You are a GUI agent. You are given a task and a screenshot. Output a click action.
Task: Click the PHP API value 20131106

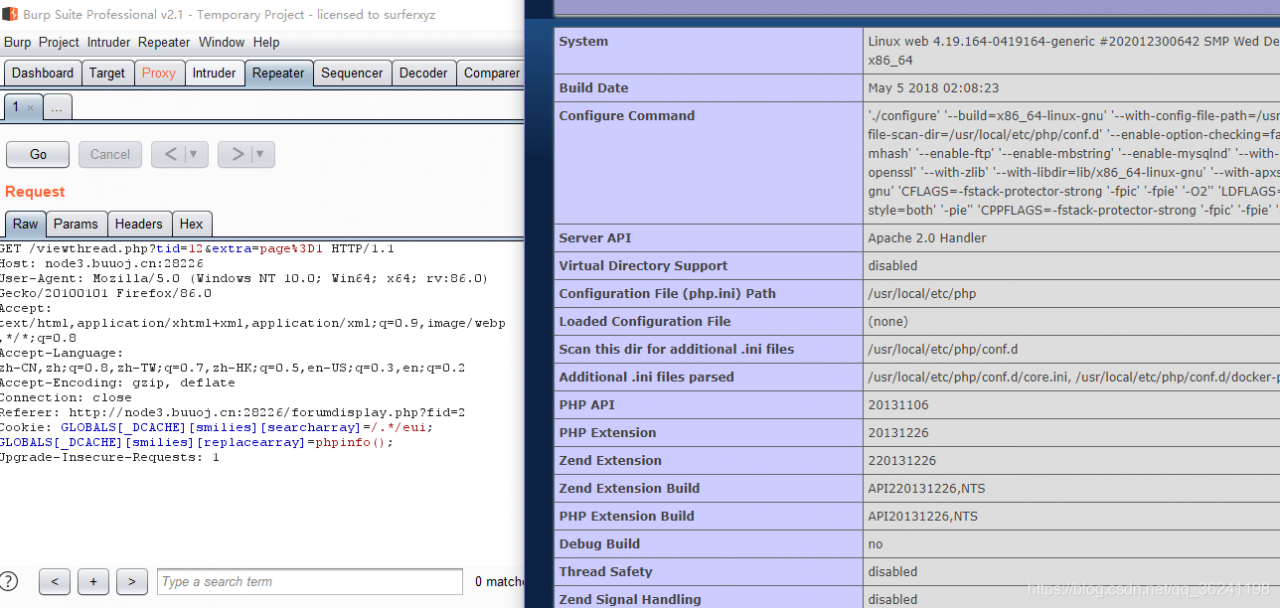(x=898, y=405)
